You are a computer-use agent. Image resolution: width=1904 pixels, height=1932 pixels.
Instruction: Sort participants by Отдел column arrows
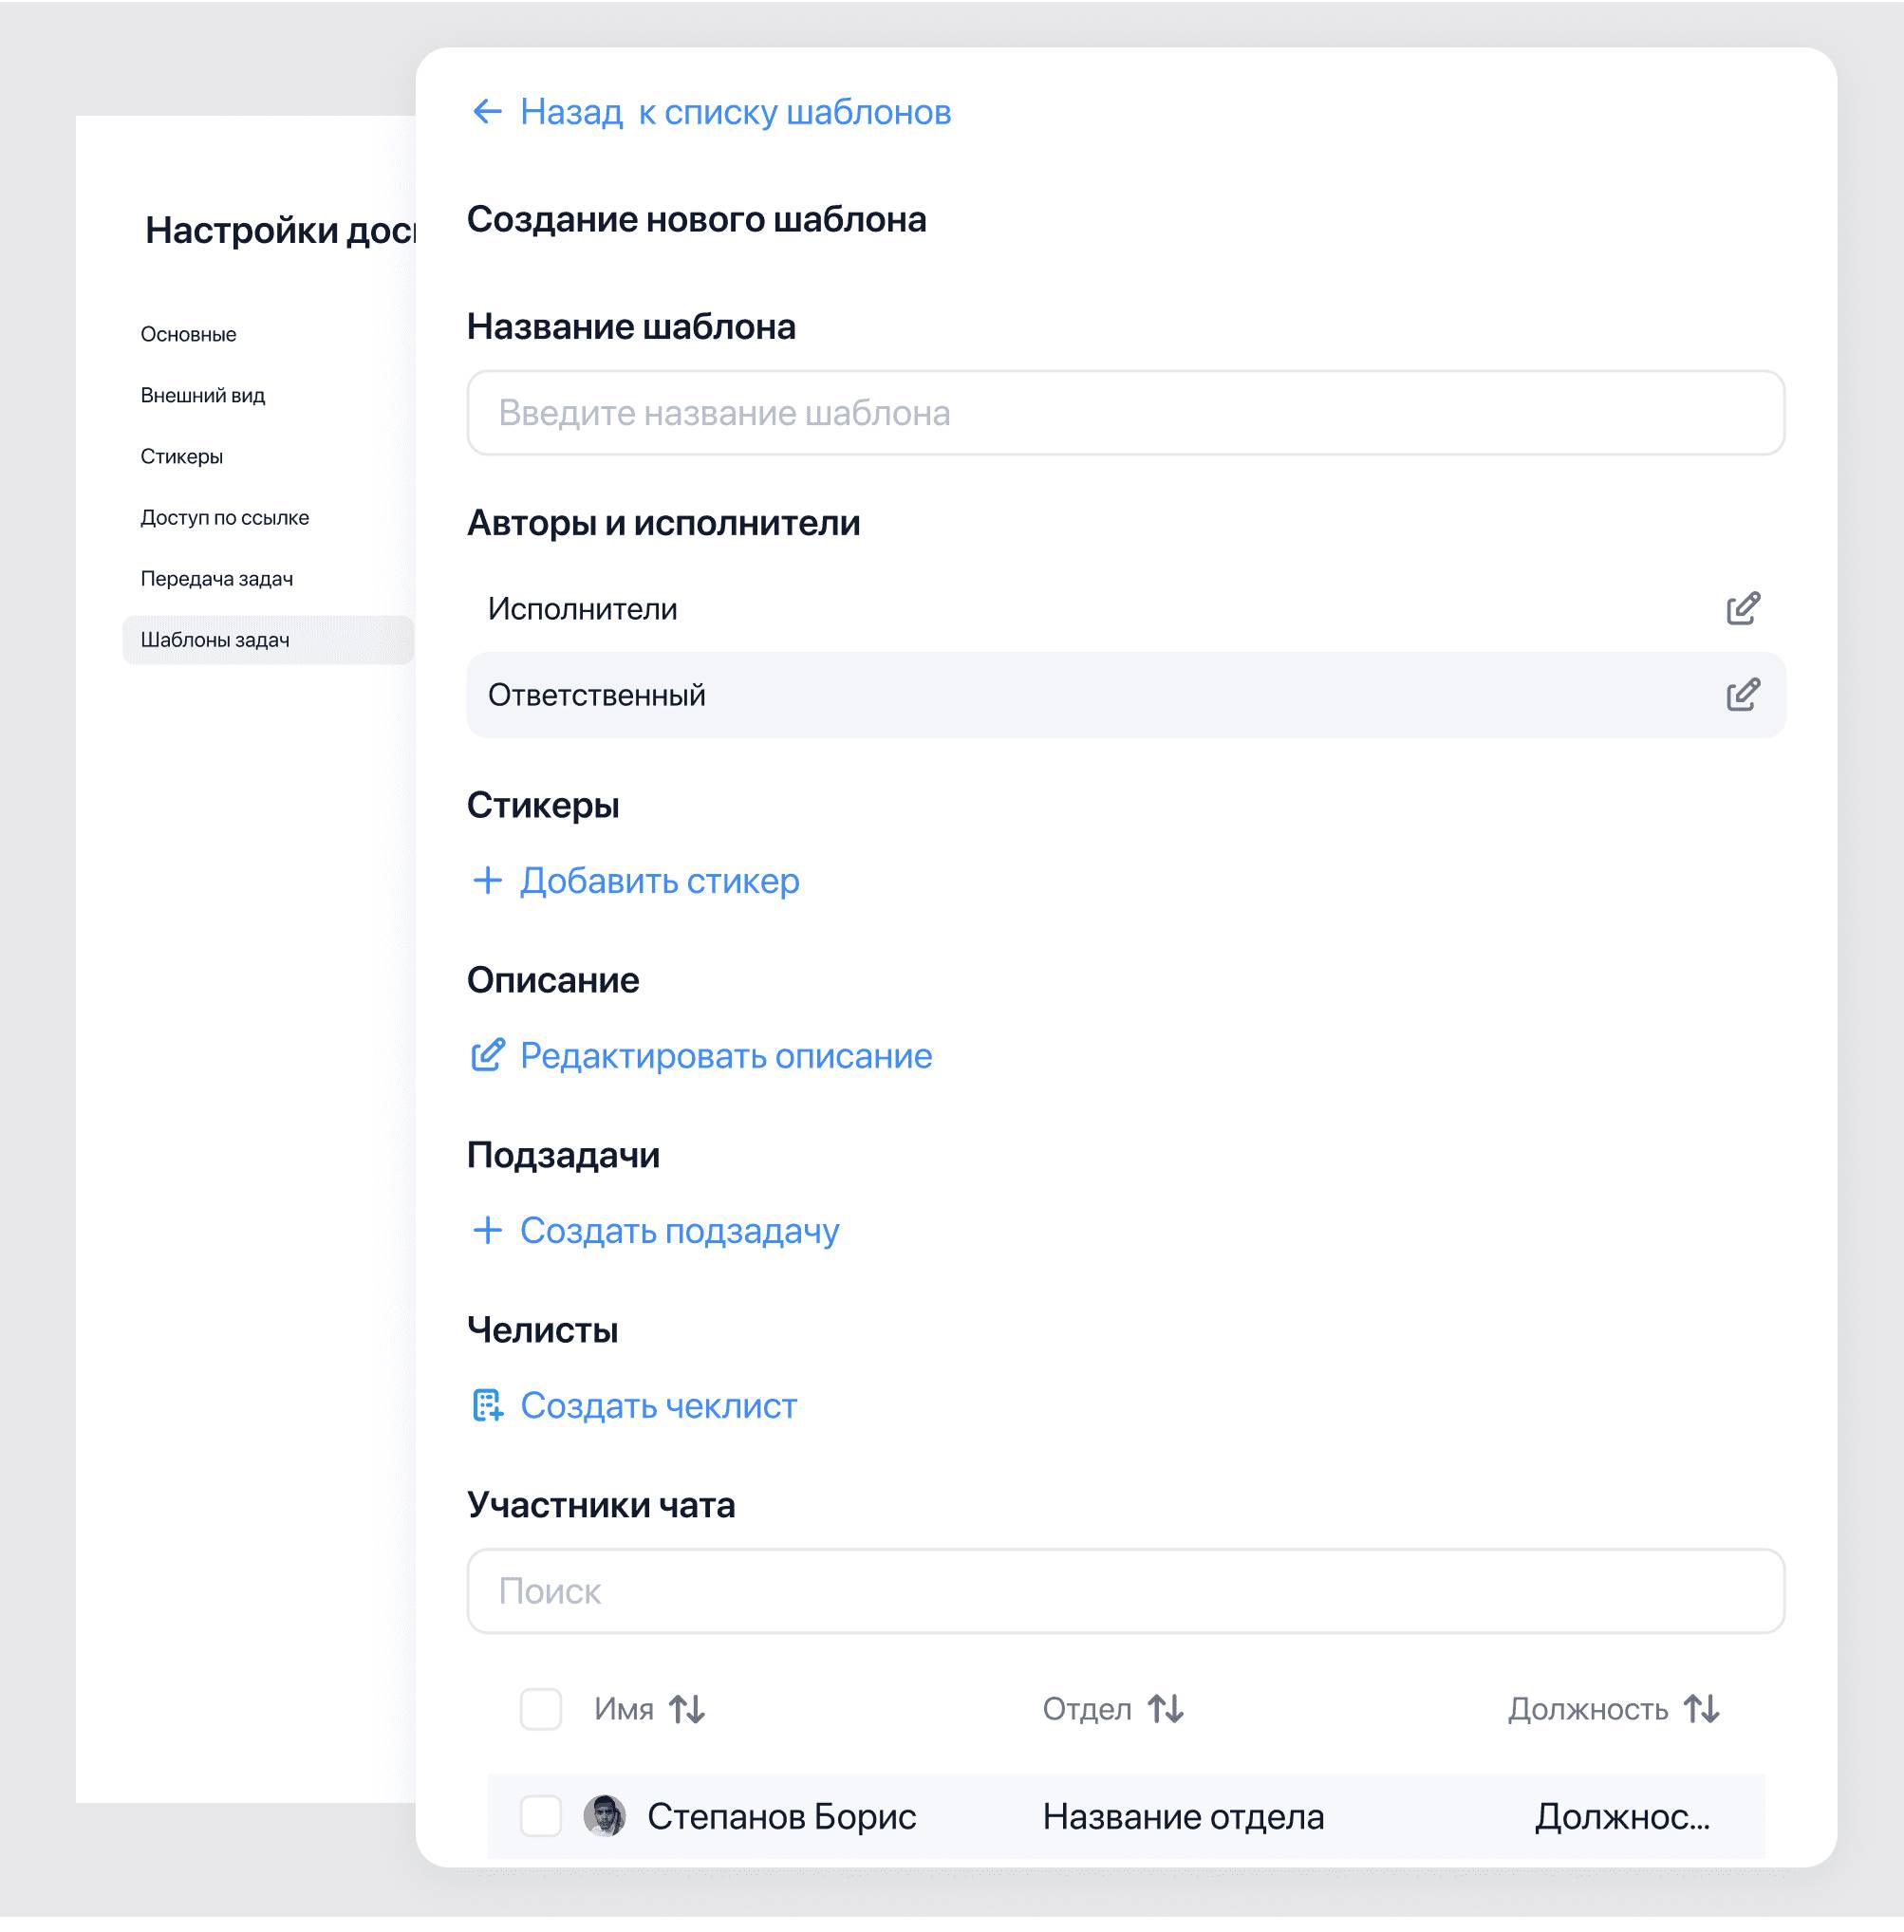(x=1166, y=1709)
